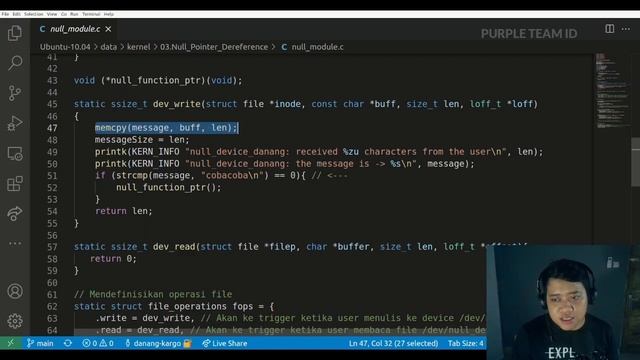The width and height of the screenshot is (640, 360).
Task: Click null_function_ptr(); call on line 52
Action: (168, 187)
